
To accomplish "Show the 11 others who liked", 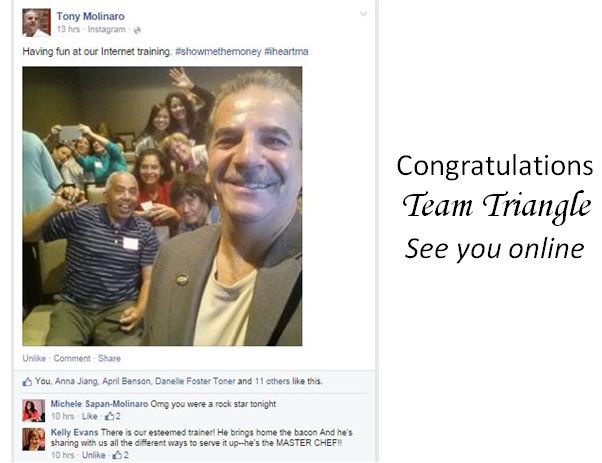I will [x=273, y=381].
